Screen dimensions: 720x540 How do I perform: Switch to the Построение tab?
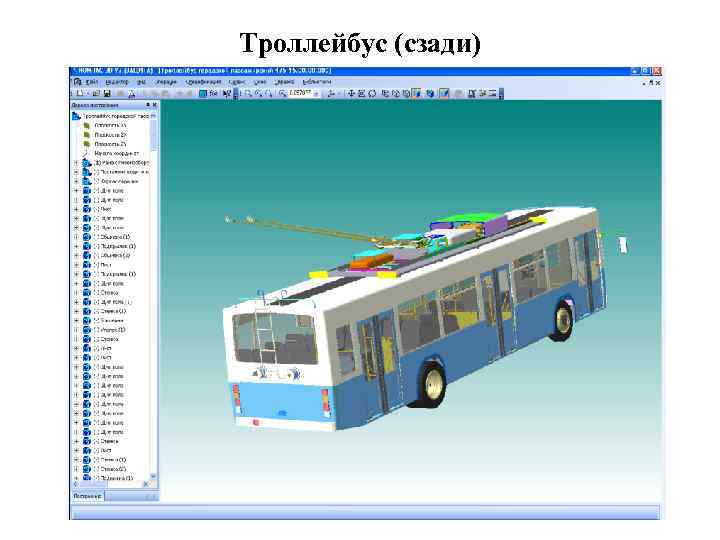[x=87, y=496]
